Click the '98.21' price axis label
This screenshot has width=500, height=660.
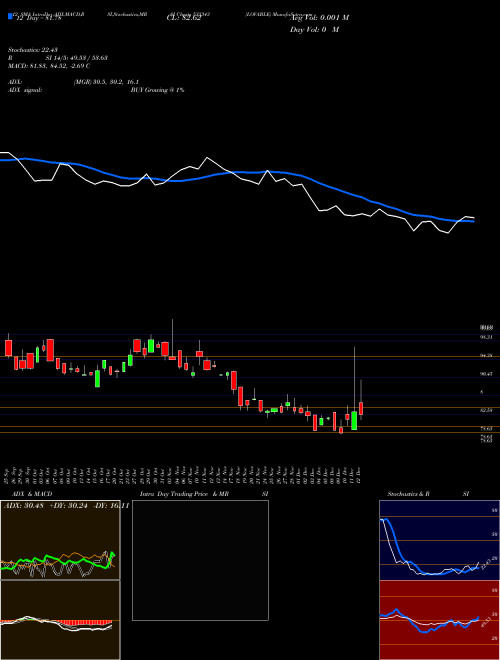click(x=487, y=337)
